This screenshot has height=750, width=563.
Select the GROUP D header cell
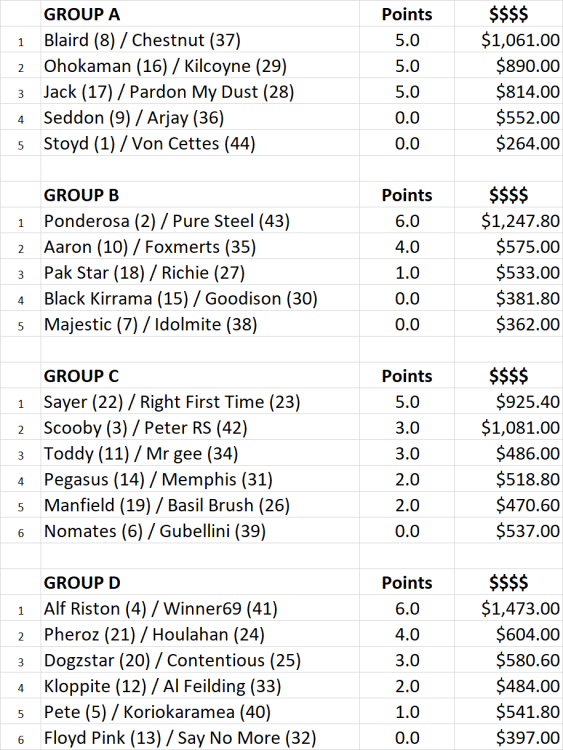tap(200, 582)
